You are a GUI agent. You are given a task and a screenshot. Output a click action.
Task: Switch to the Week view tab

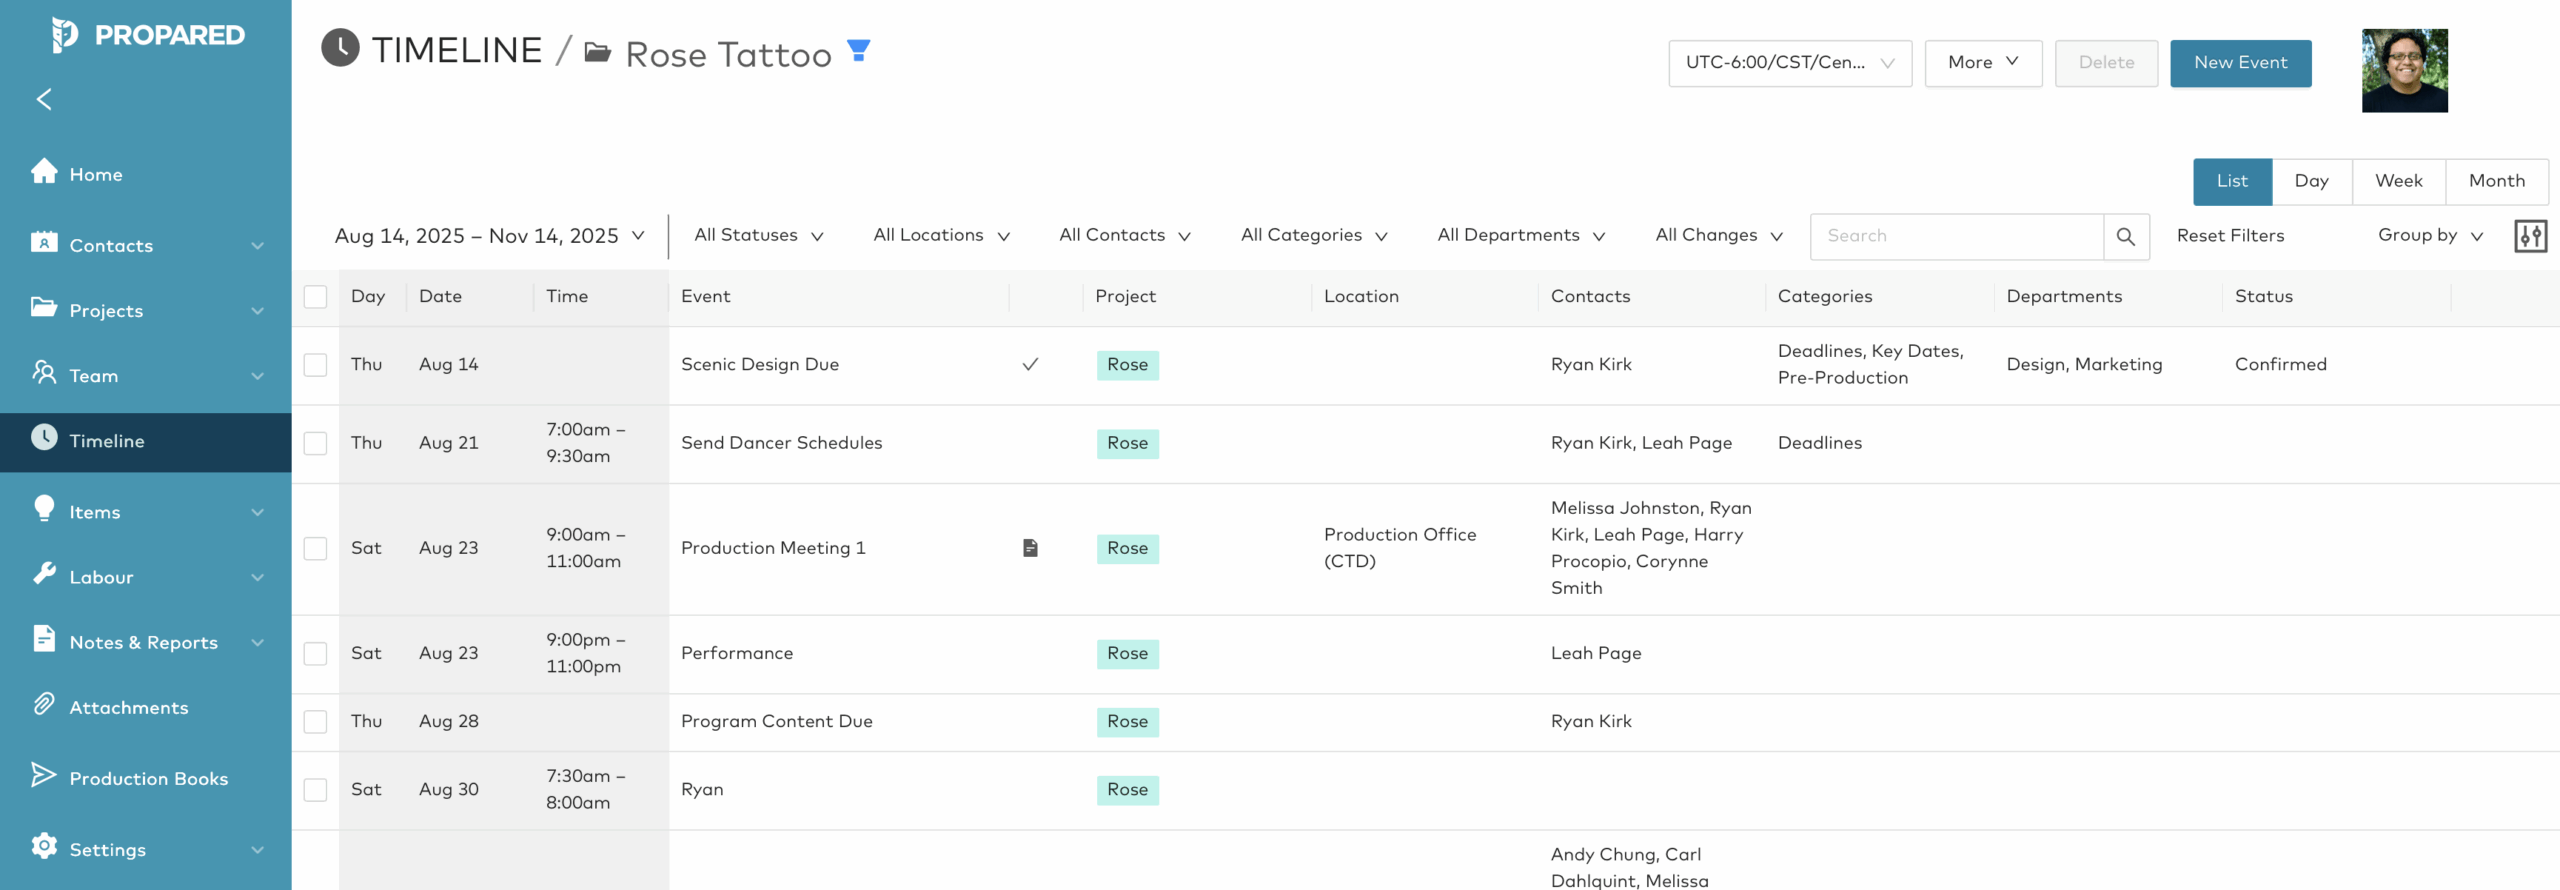tap(2398, 181)
